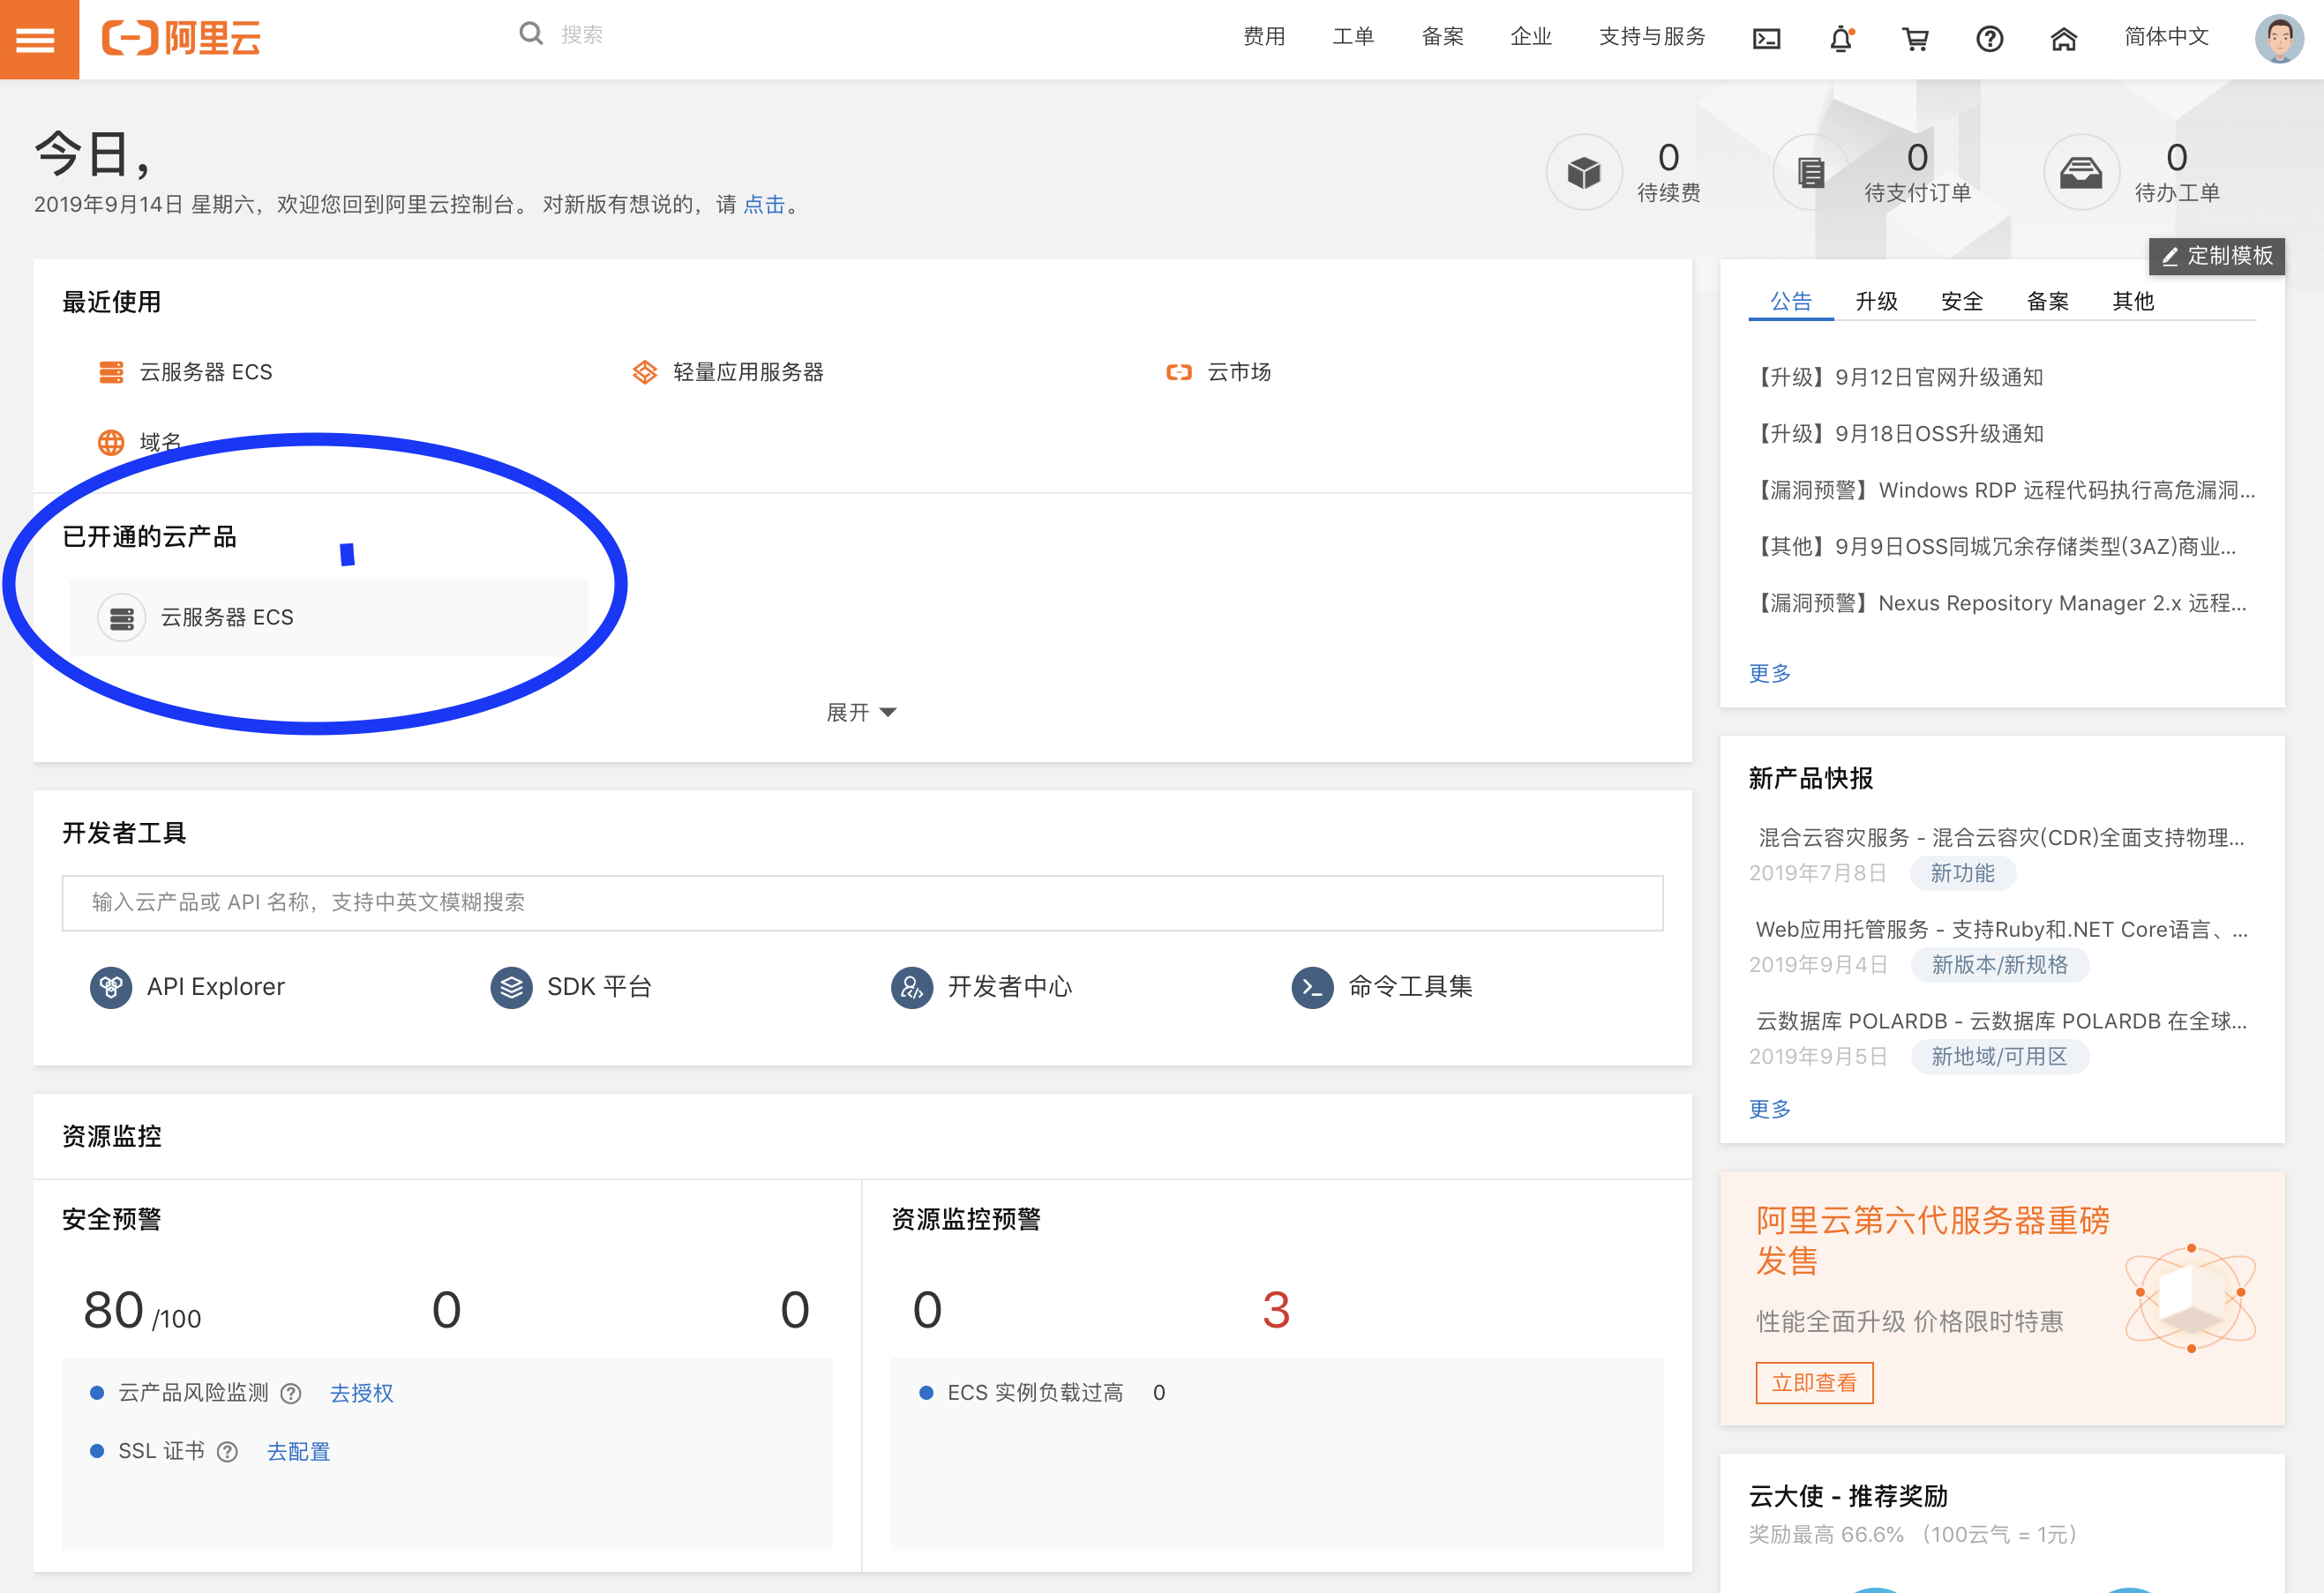Click the help question mark icon
This screenshot has width=2324, height=1593.
click(x=1989, y=39)
